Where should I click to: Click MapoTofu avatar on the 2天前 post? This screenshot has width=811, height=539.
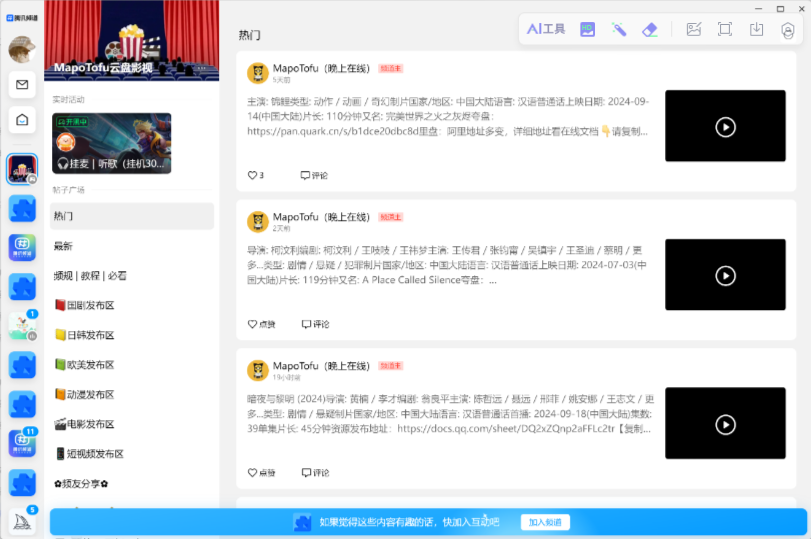258,222
